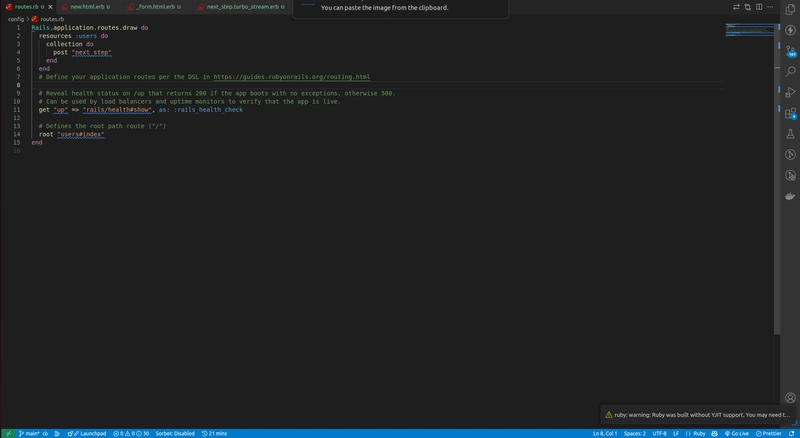The image size is (800, 438).
Task: Click line number 11 in gutter
Action: click(17, 109)
